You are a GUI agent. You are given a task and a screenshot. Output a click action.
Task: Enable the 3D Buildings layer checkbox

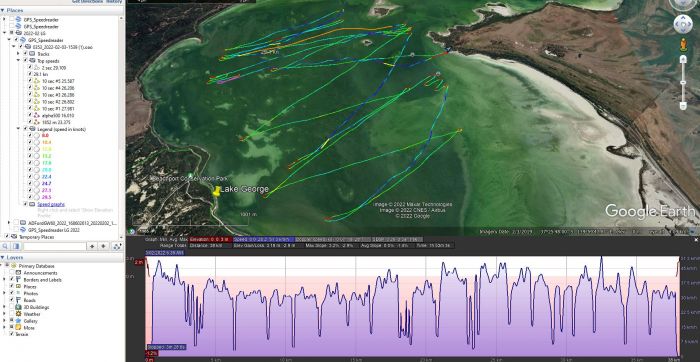point(12,308)
